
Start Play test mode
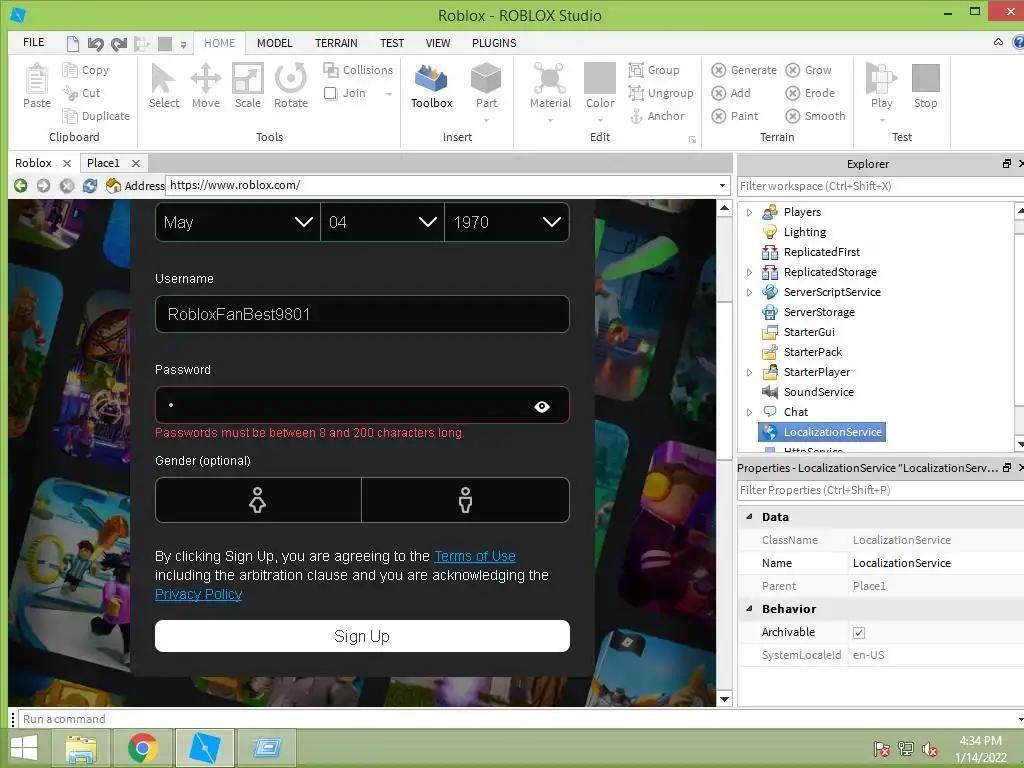[x=881, y=86]
